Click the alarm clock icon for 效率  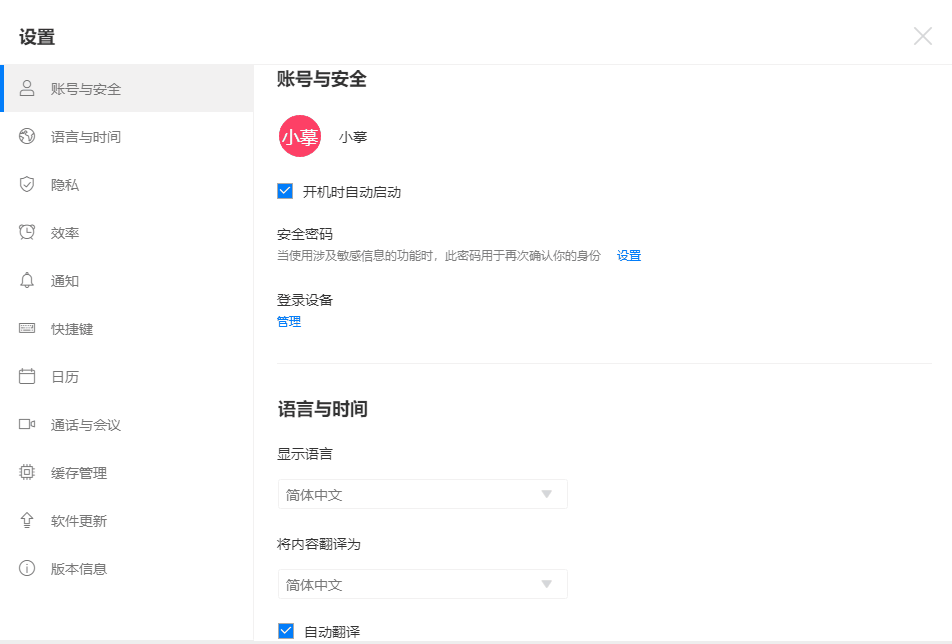[27, 232]
